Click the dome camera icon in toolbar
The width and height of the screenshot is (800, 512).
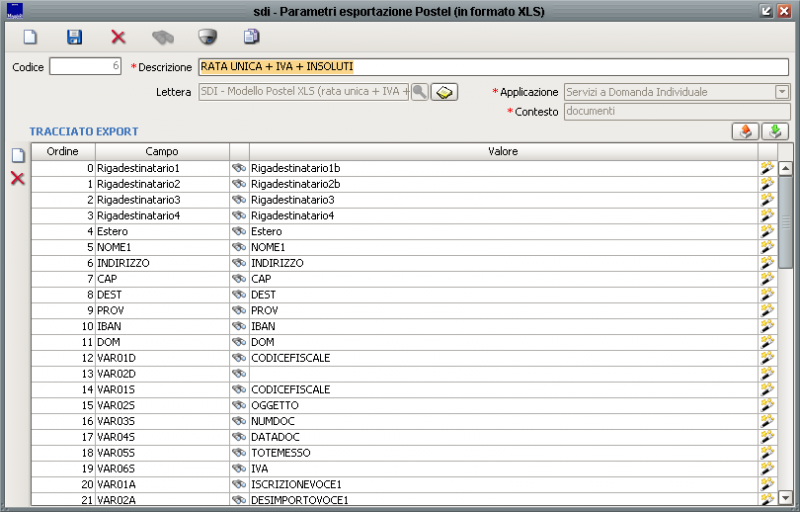(207, 37)
